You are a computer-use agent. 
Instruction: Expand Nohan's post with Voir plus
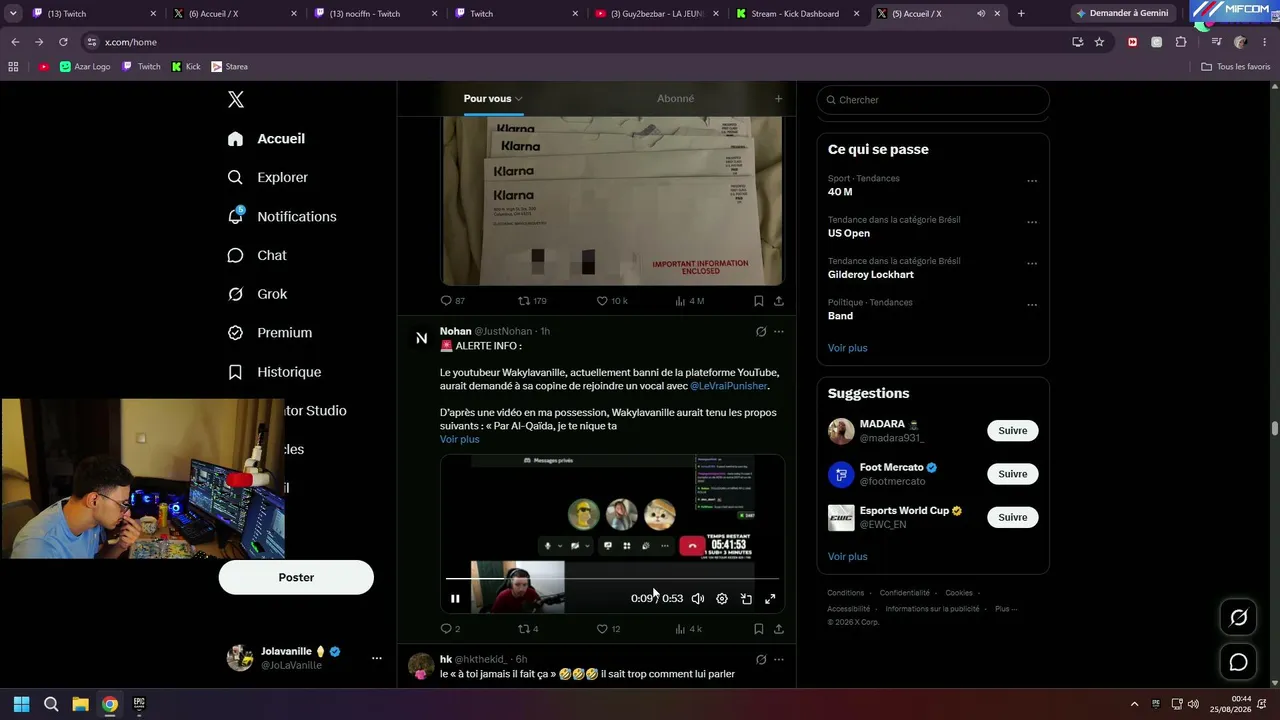[460, 439]
